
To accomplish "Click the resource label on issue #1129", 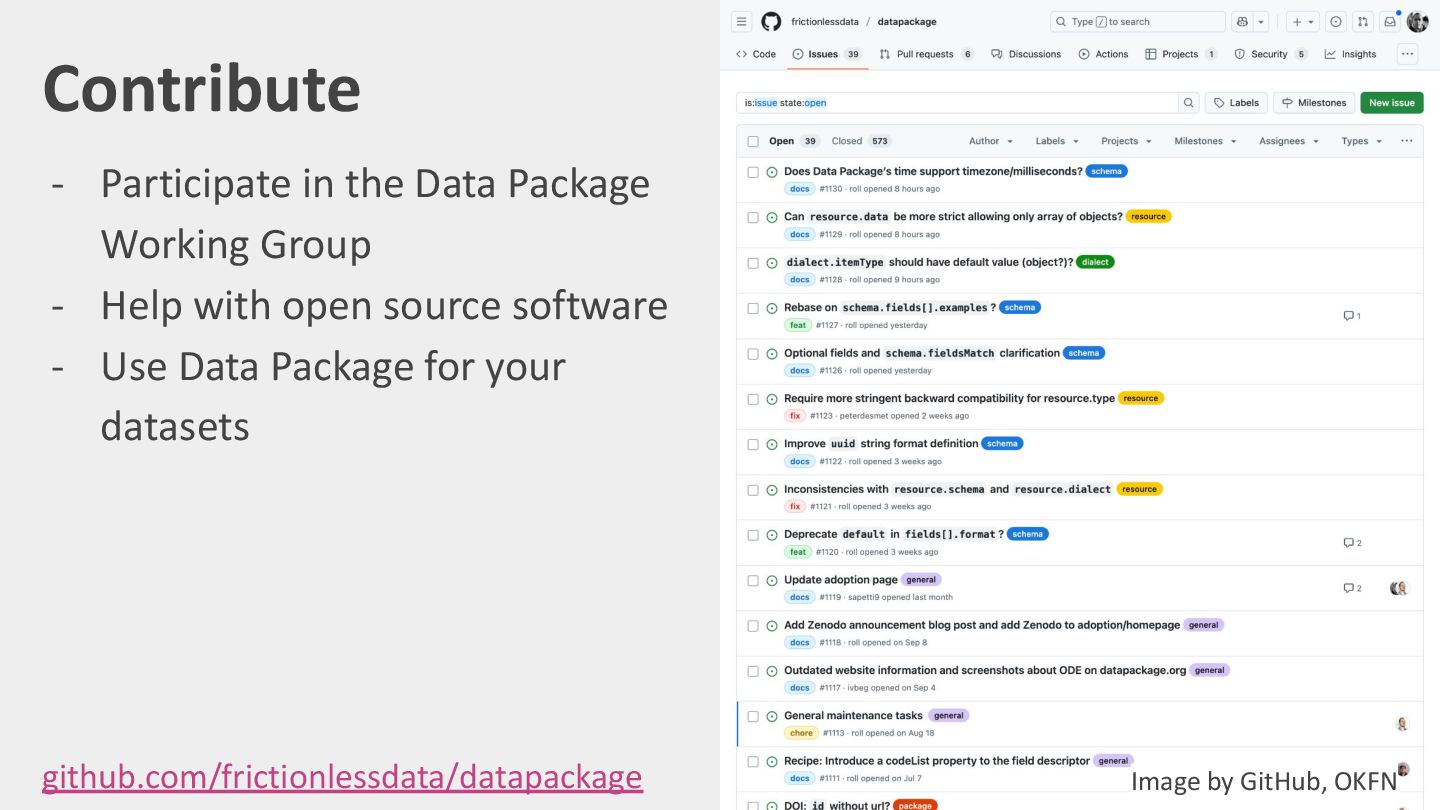I will pos(1148,216).
